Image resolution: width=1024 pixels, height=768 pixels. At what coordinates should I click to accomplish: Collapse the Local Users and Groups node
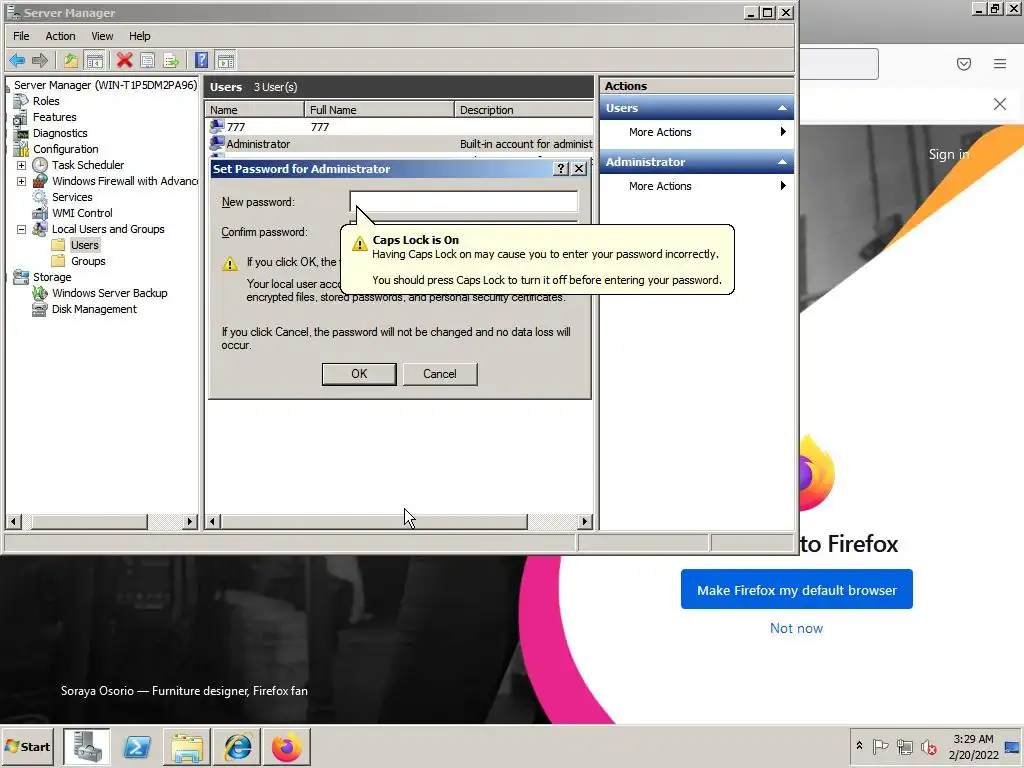(x=22, y=229)
